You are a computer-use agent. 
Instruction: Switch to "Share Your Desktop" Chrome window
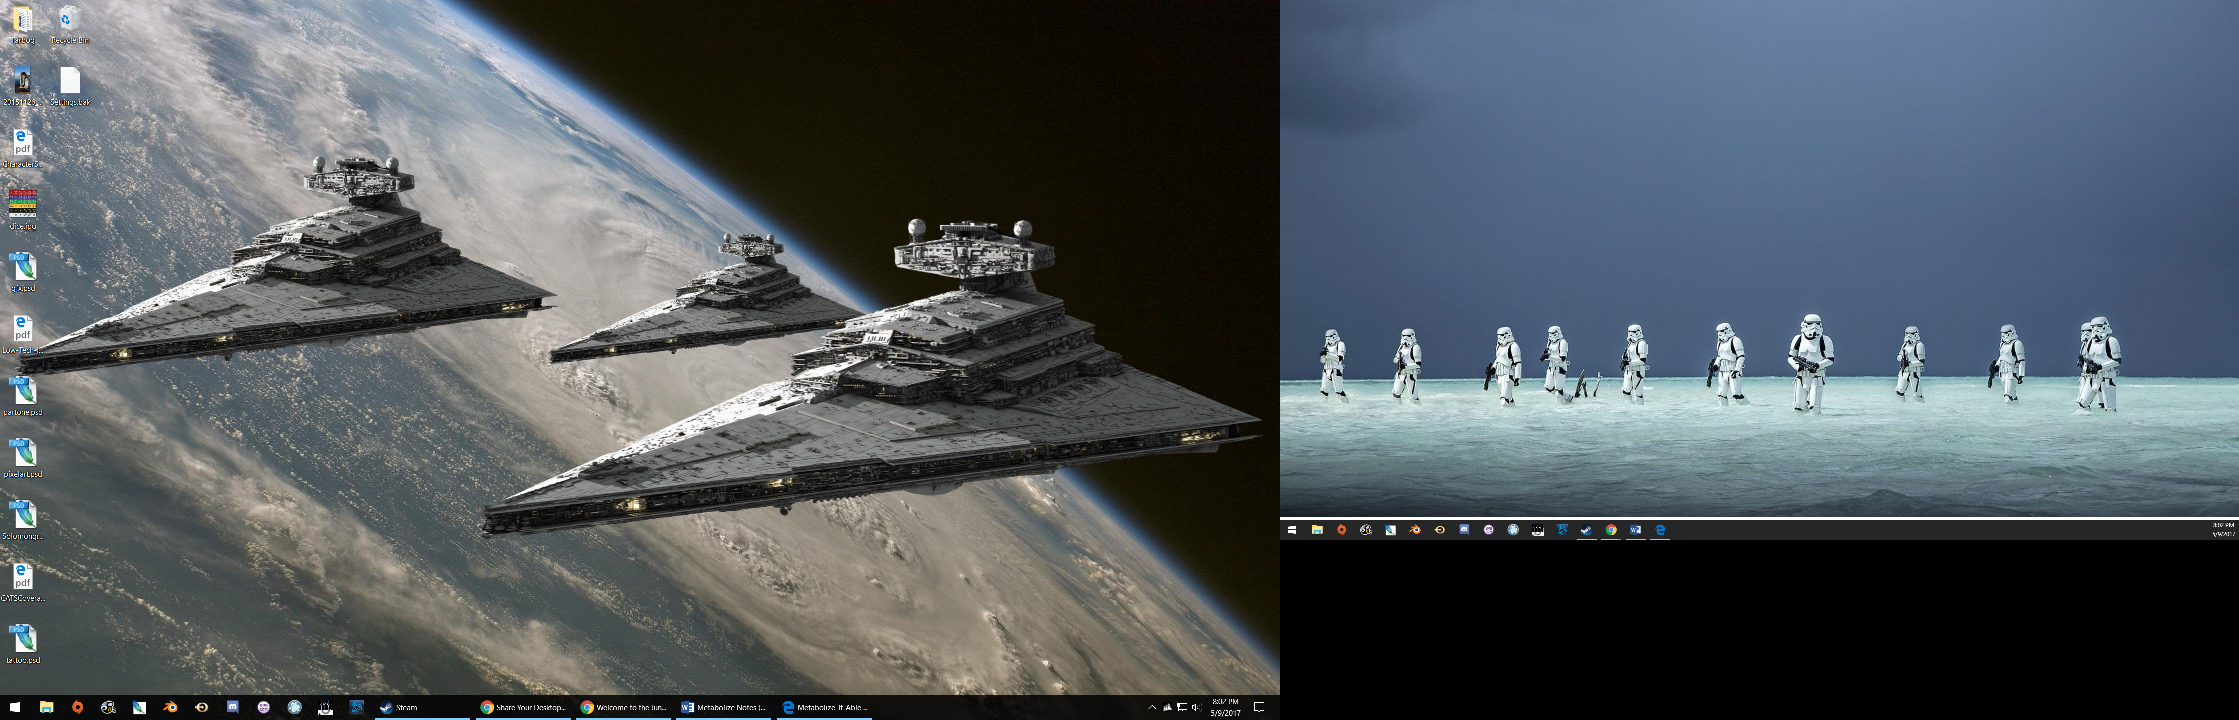(x=523, y=707)
